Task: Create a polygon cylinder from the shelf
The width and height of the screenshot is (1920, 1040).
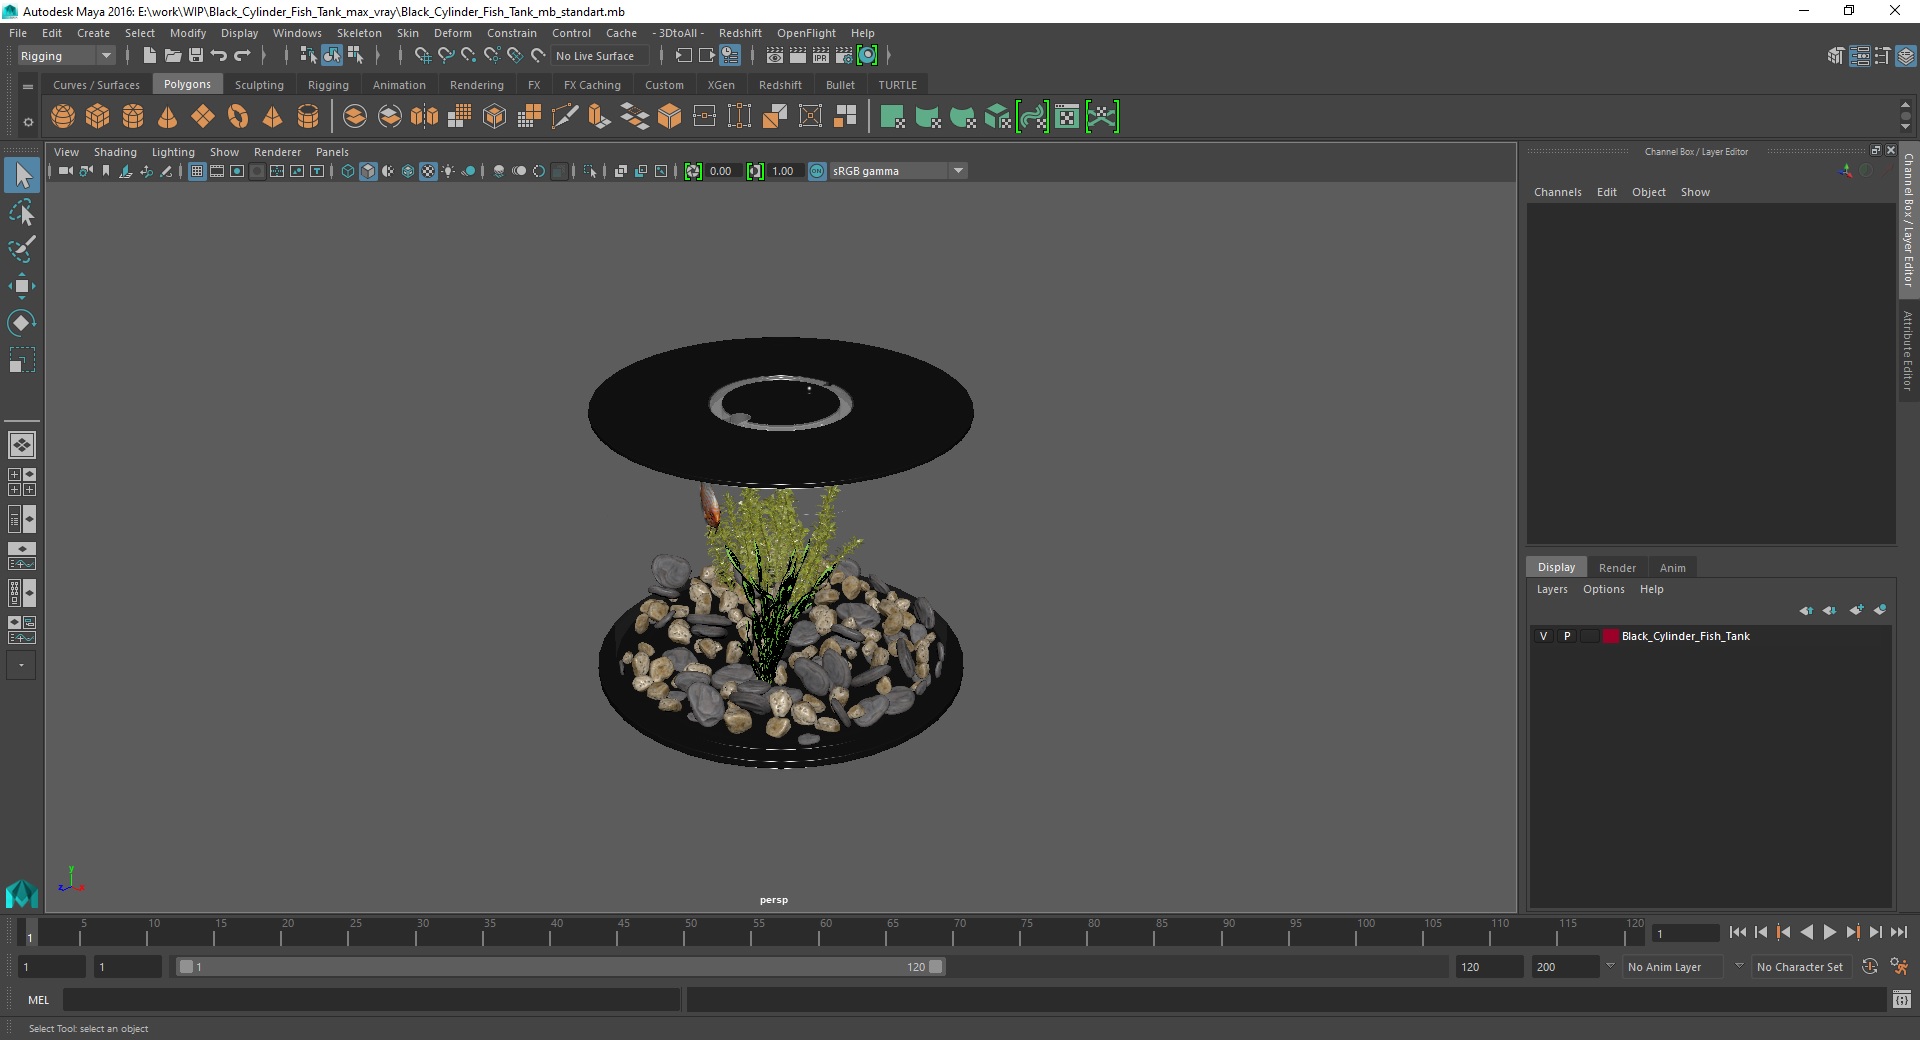Action: pyautogui.click(x=133, y=117)
